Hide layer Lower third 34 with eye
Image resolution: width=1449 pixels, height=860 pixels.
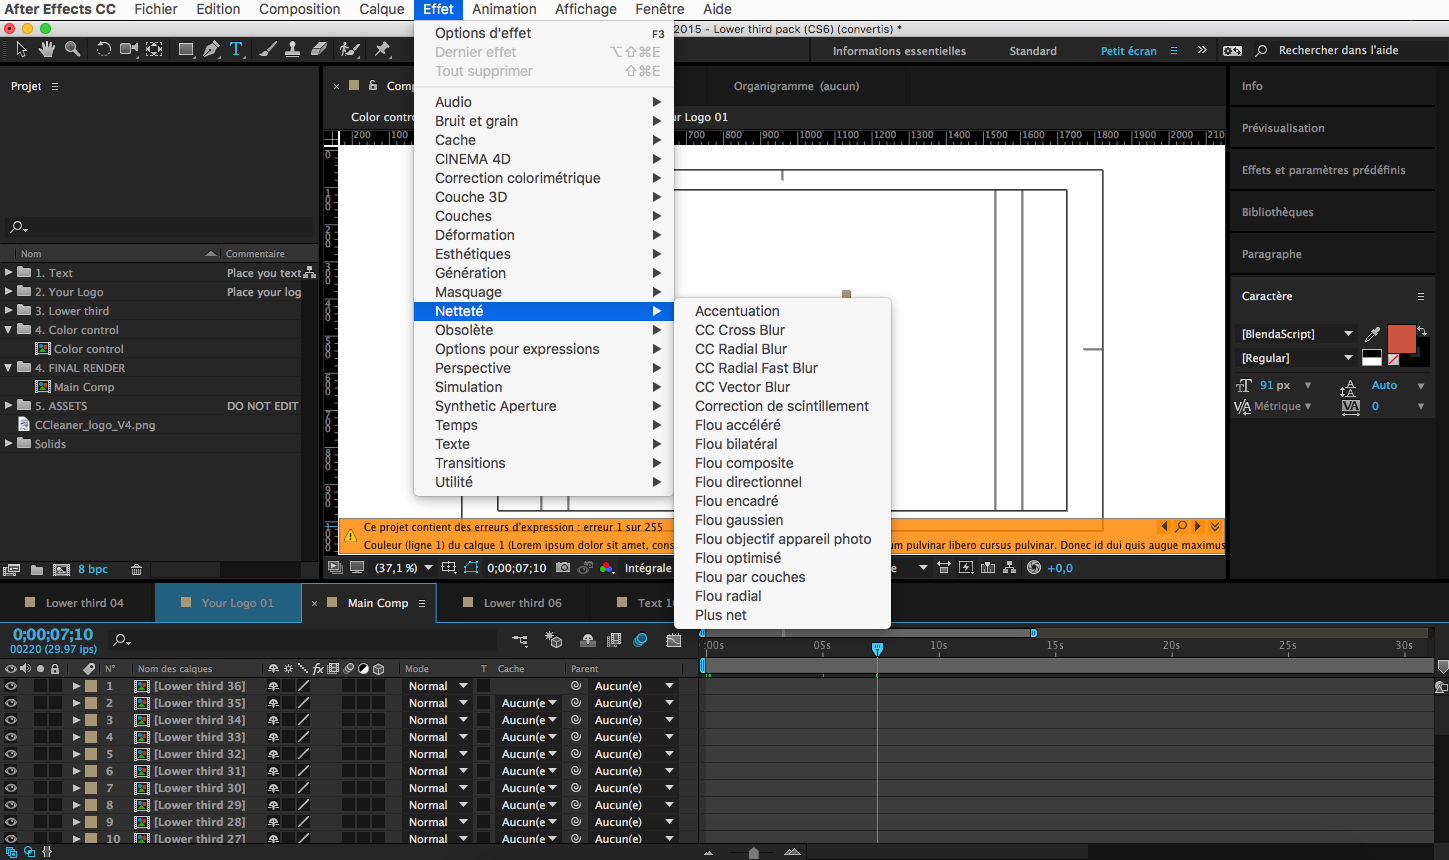click(x=11, y=720)
